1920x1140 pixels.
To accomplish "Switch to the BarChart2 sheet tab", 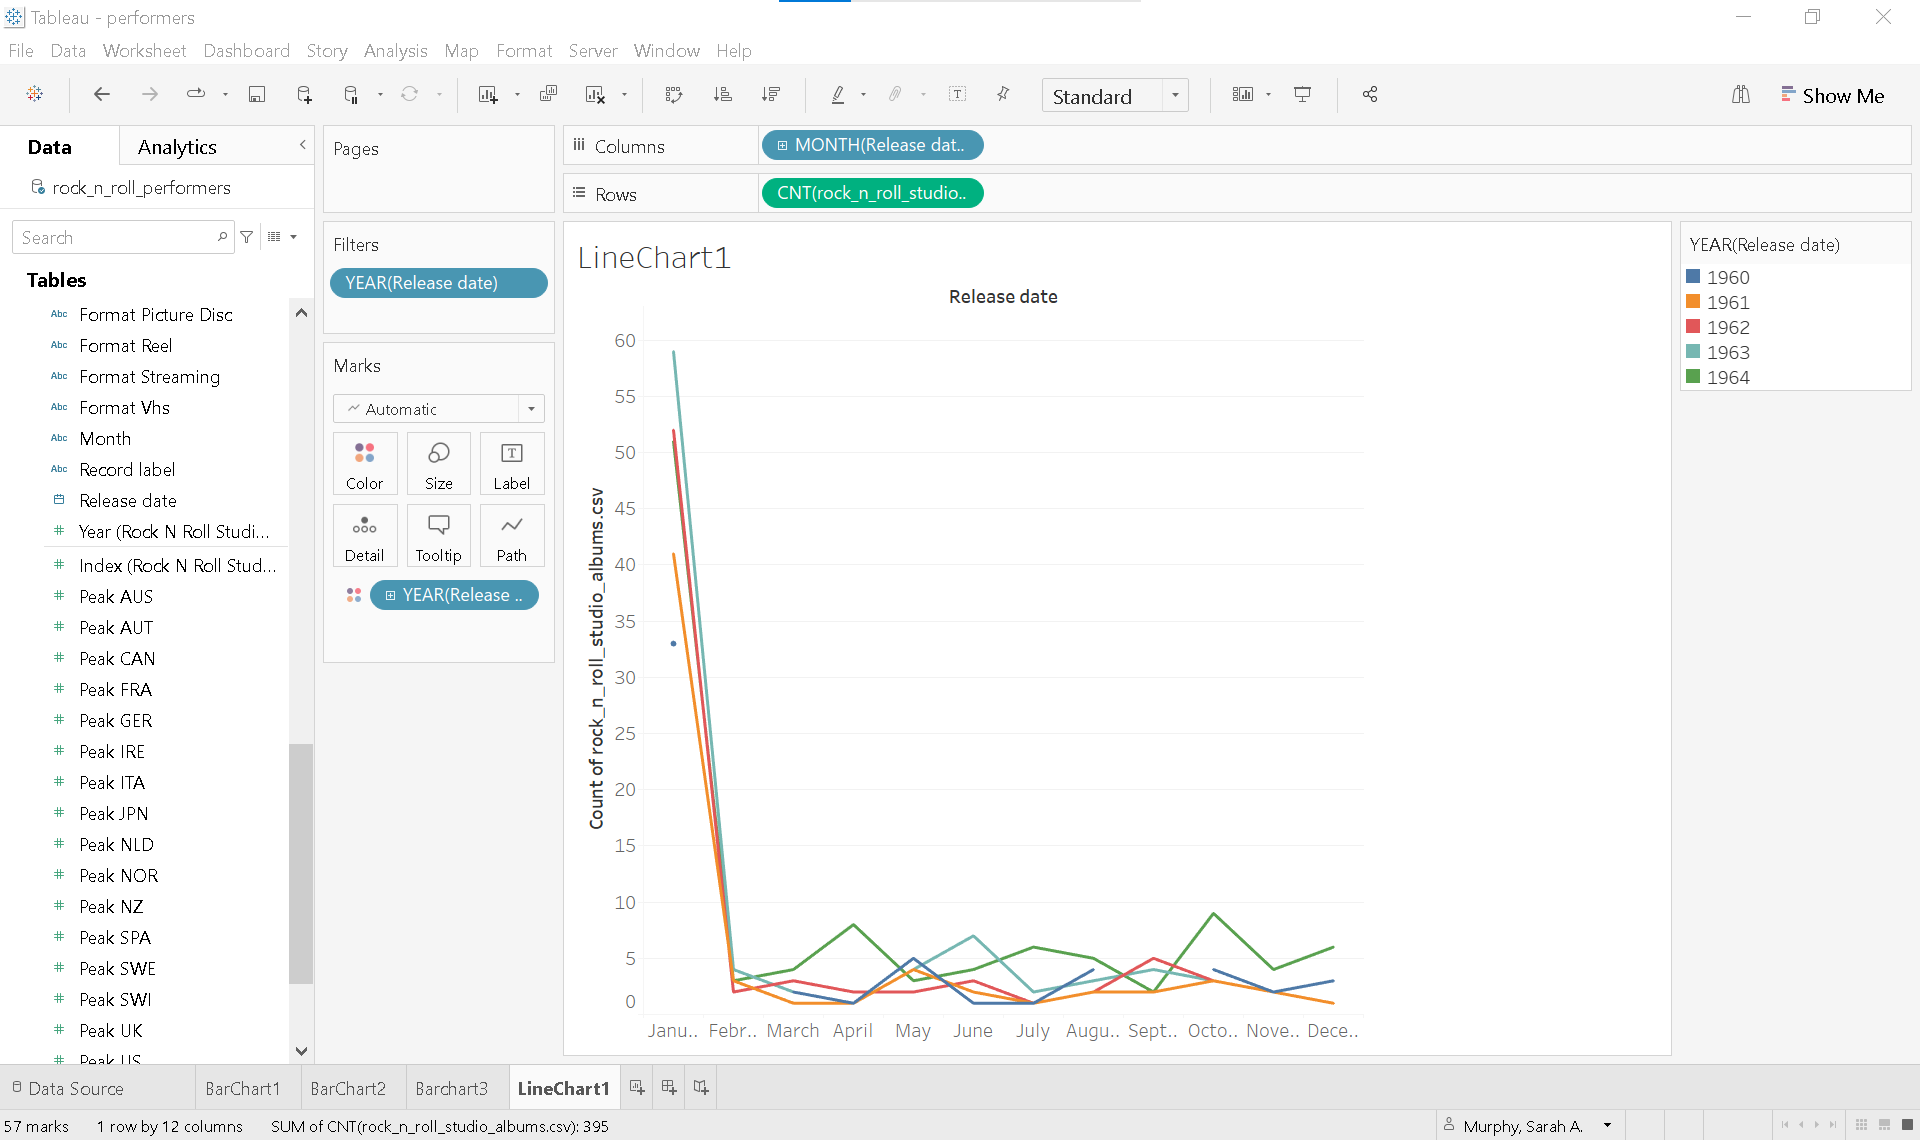I will point(348,1089).
